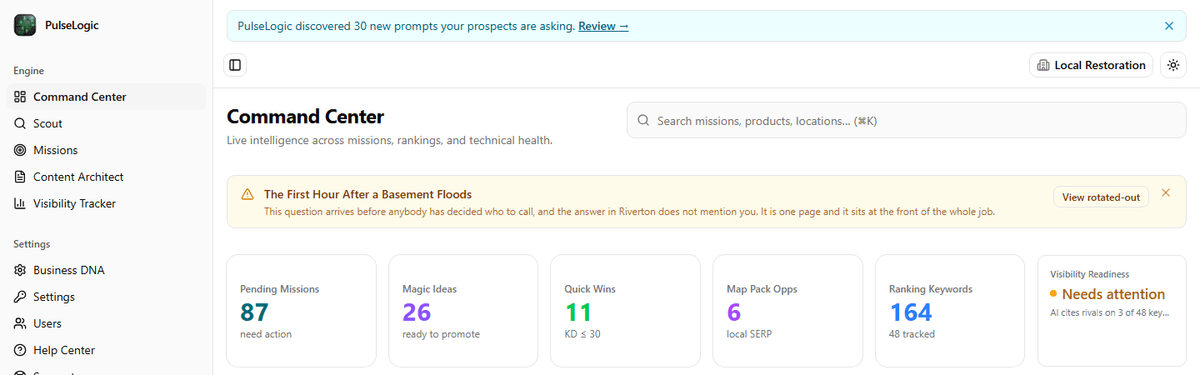Open the Content Architect document icon

tap(20, 177)
